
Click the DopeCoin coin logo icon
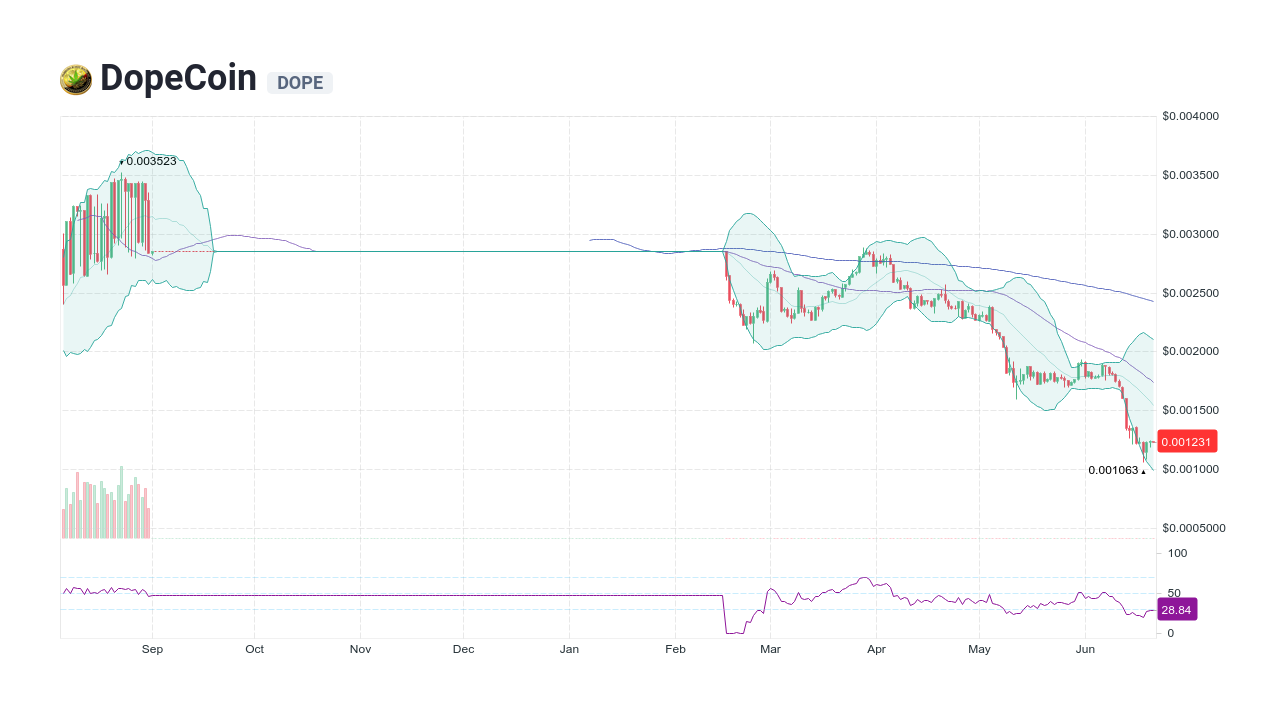click(x=76, y=80)
